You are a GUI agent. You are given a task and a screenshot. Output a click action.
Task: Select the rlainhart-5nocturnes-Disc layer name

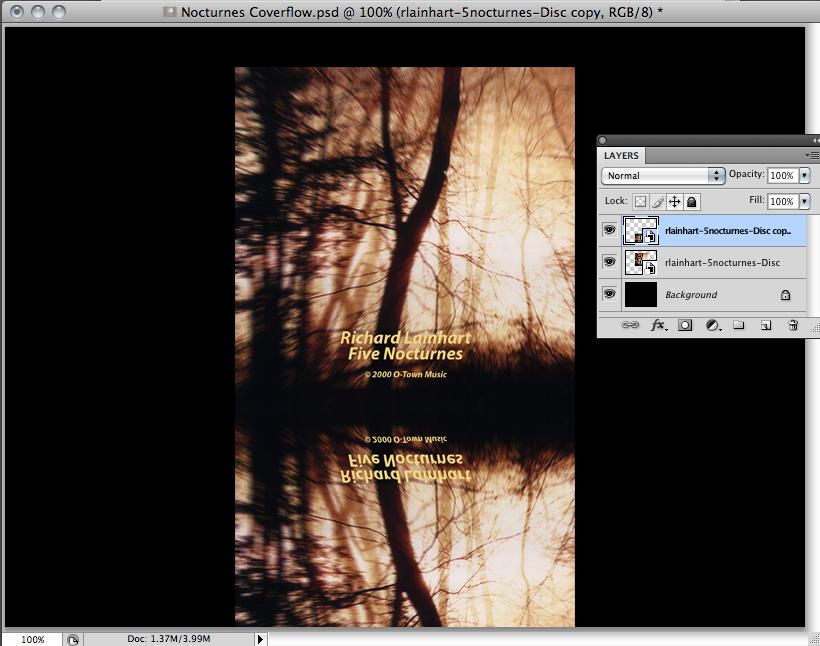coord(722,262)
